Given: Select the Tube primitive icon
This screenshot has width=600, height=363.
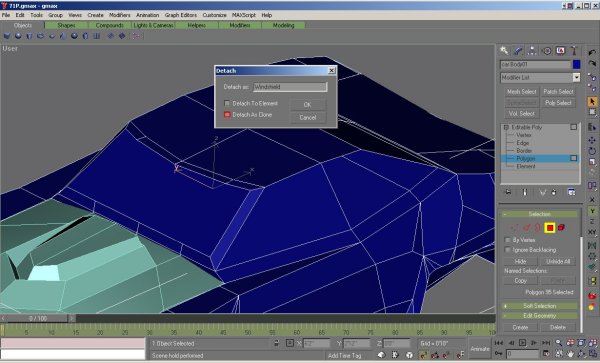Looking at the screenshot, I should (85, 36).
